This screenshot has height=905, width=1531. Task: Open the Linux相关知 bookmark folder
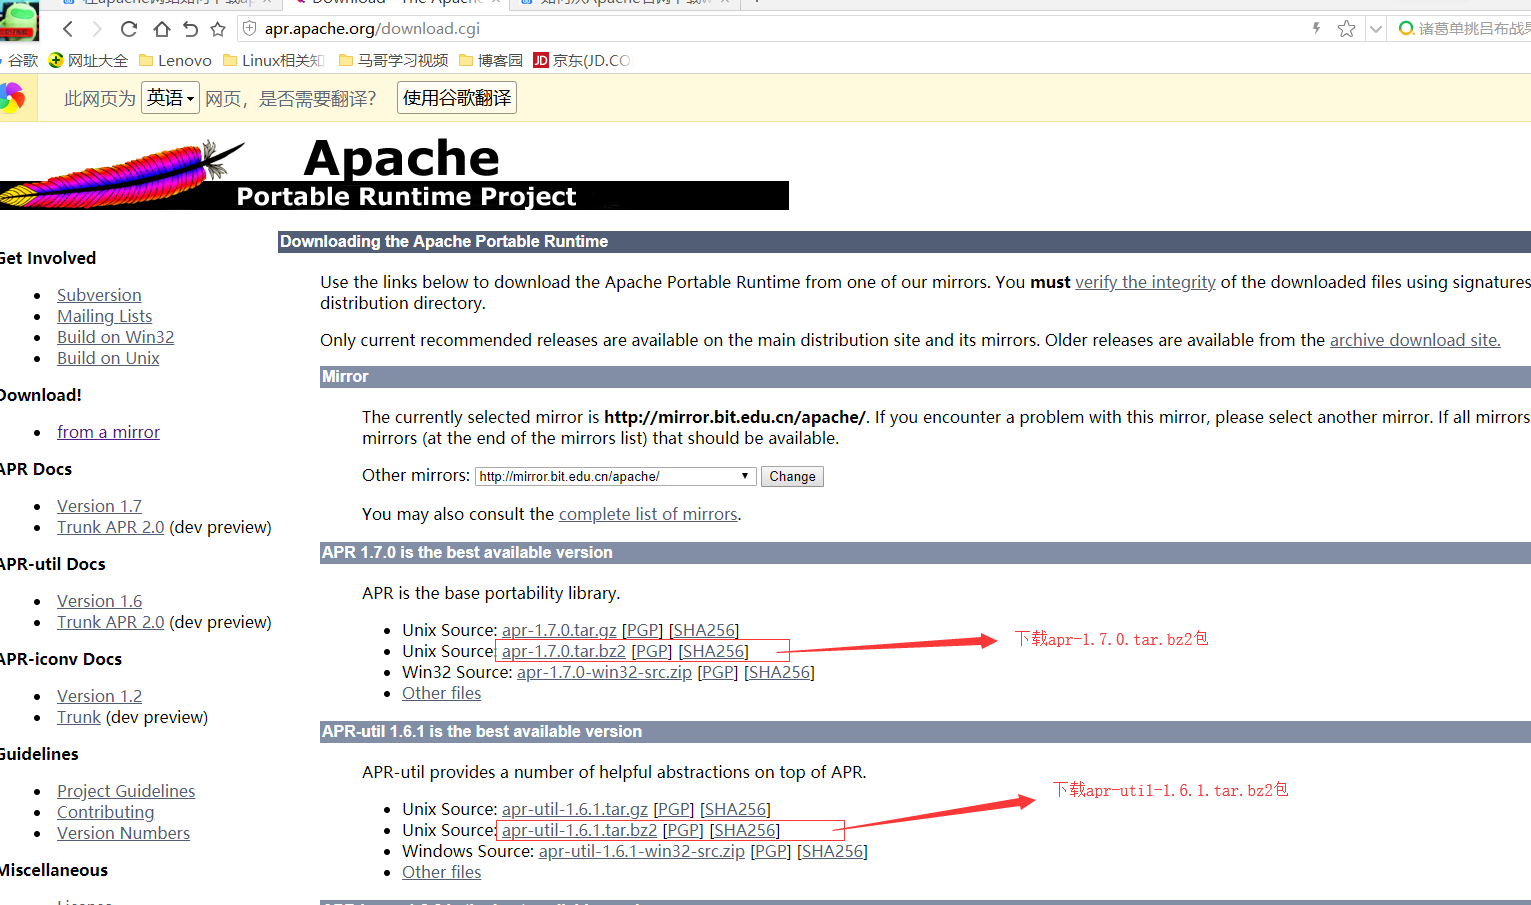(x=273, y=60)
